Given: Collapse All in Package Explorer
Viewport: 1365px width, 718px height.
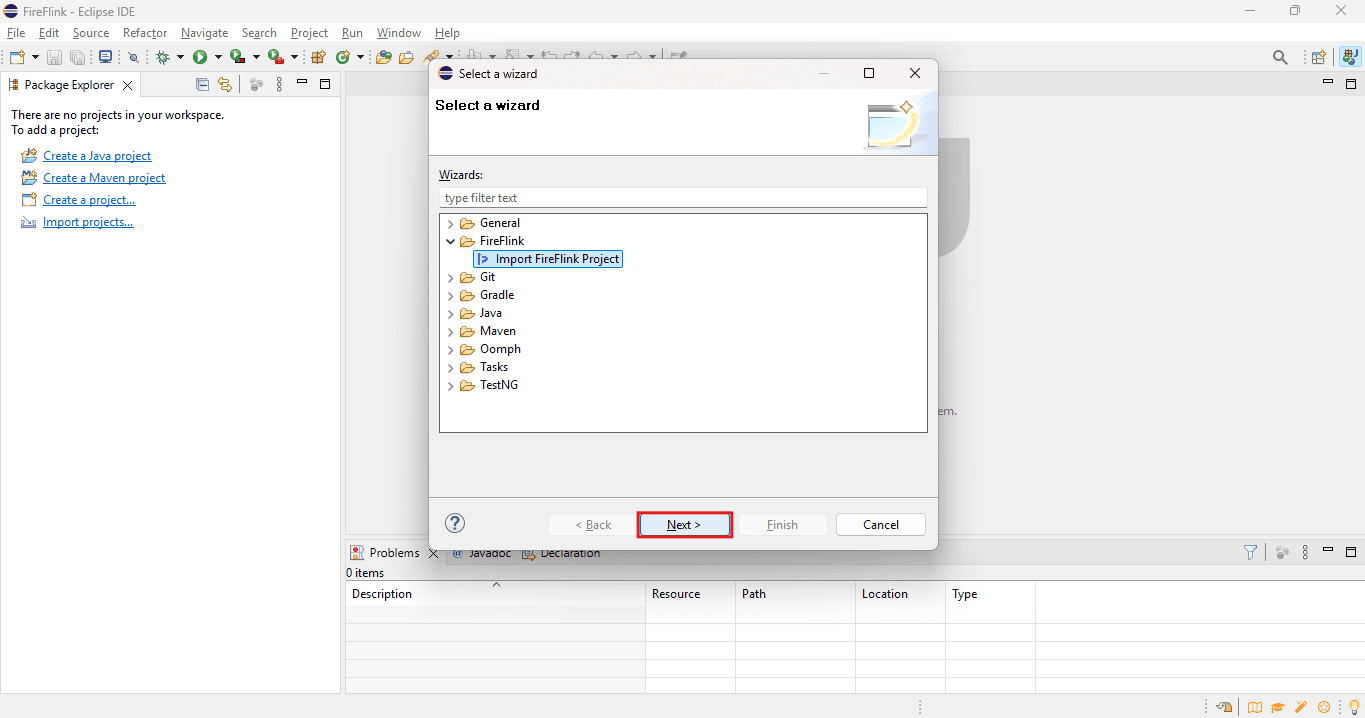Looking at the screenshot, I should (x=202, y=85).
